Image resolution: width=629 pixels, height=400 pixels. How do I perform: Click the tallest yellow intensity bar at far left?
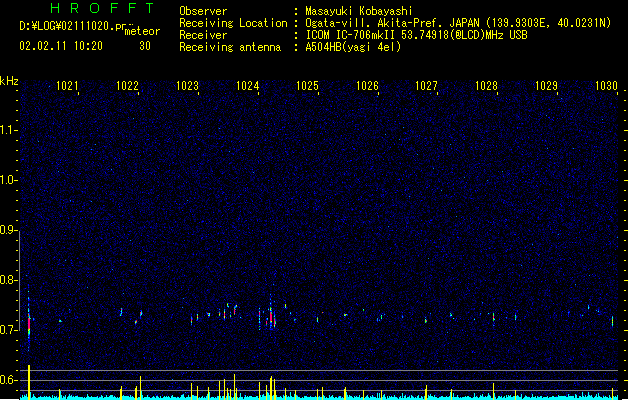pos(29,382)
